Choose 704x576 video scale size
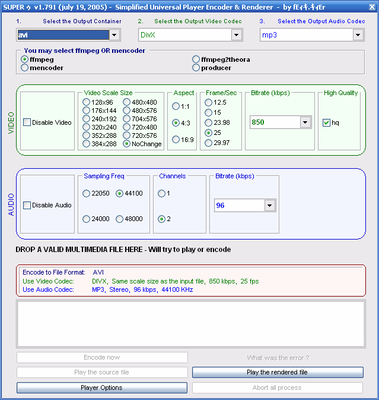This screenshot has height=400, width=379. click(x=127, y=119)
